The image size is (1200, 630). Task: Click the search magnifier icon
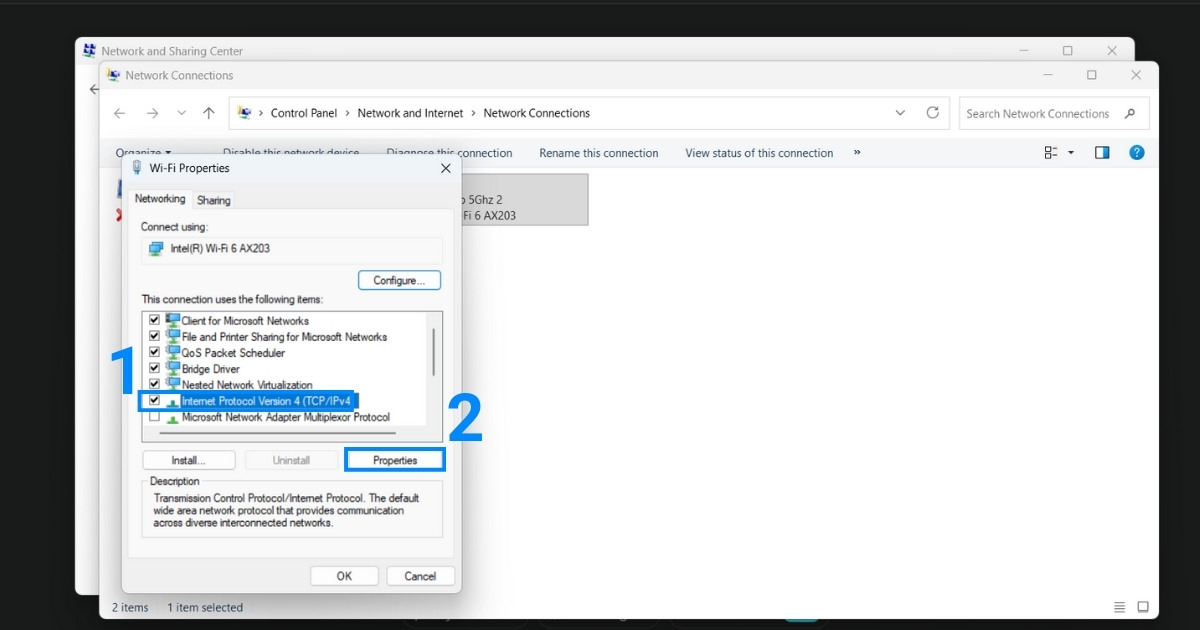pyautogui.click(x=1130, y=114)
